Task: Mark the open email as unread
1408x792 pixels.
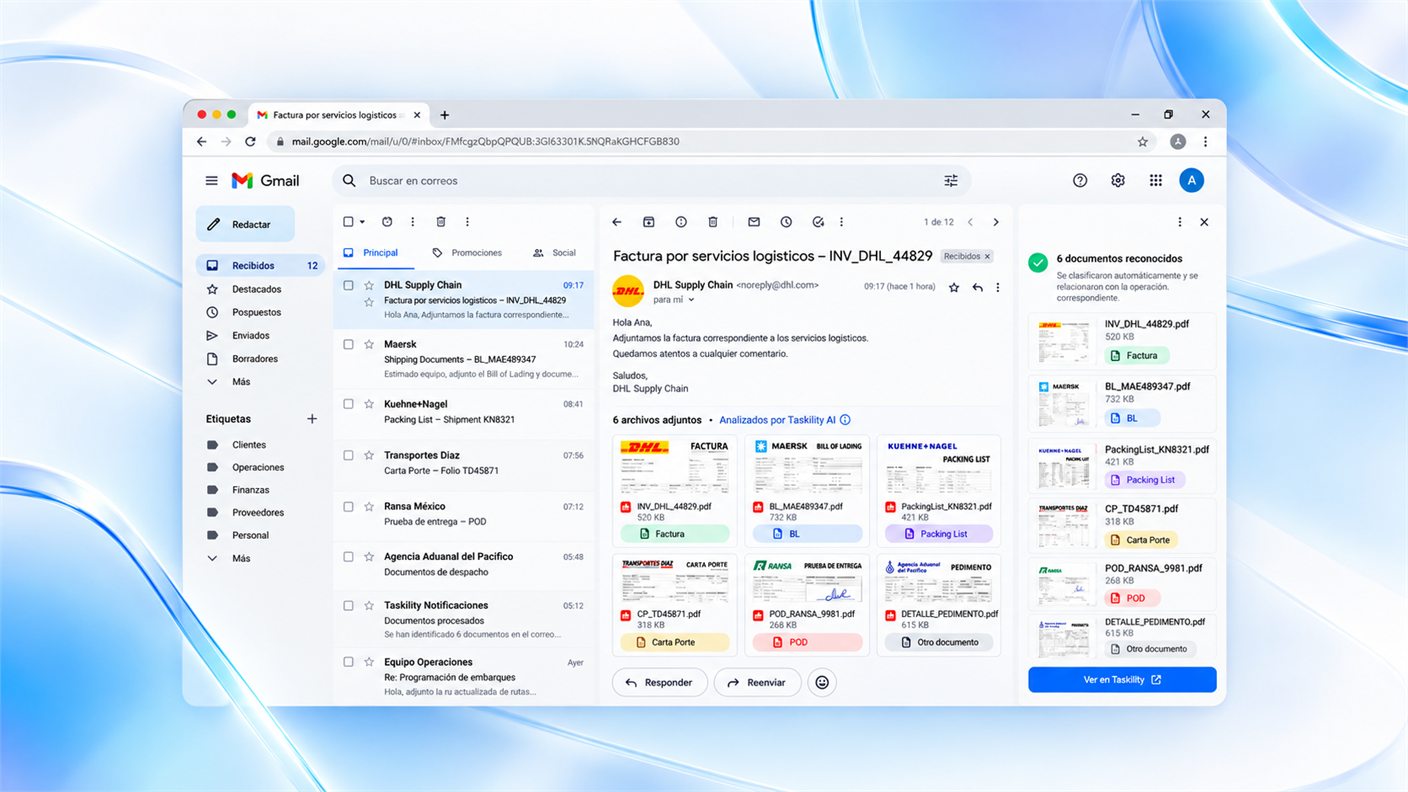Action: (x=754, y=222)
